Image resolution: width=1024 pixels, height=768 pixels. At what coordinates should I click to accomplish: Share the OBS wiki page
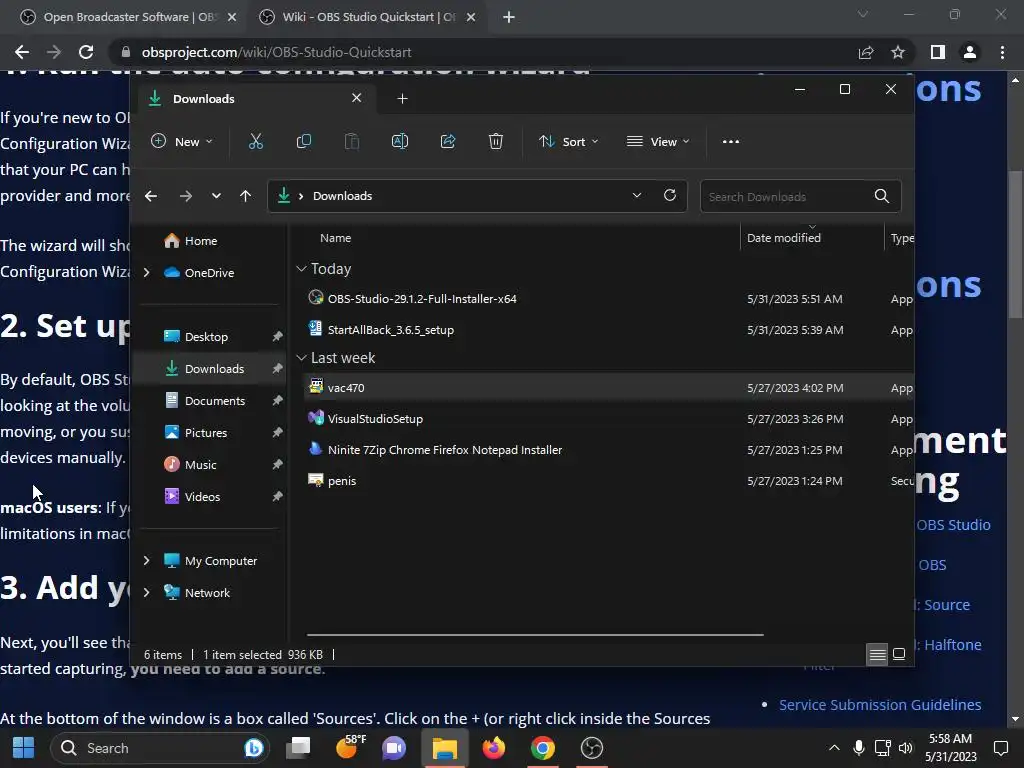(x=866, y=52)
